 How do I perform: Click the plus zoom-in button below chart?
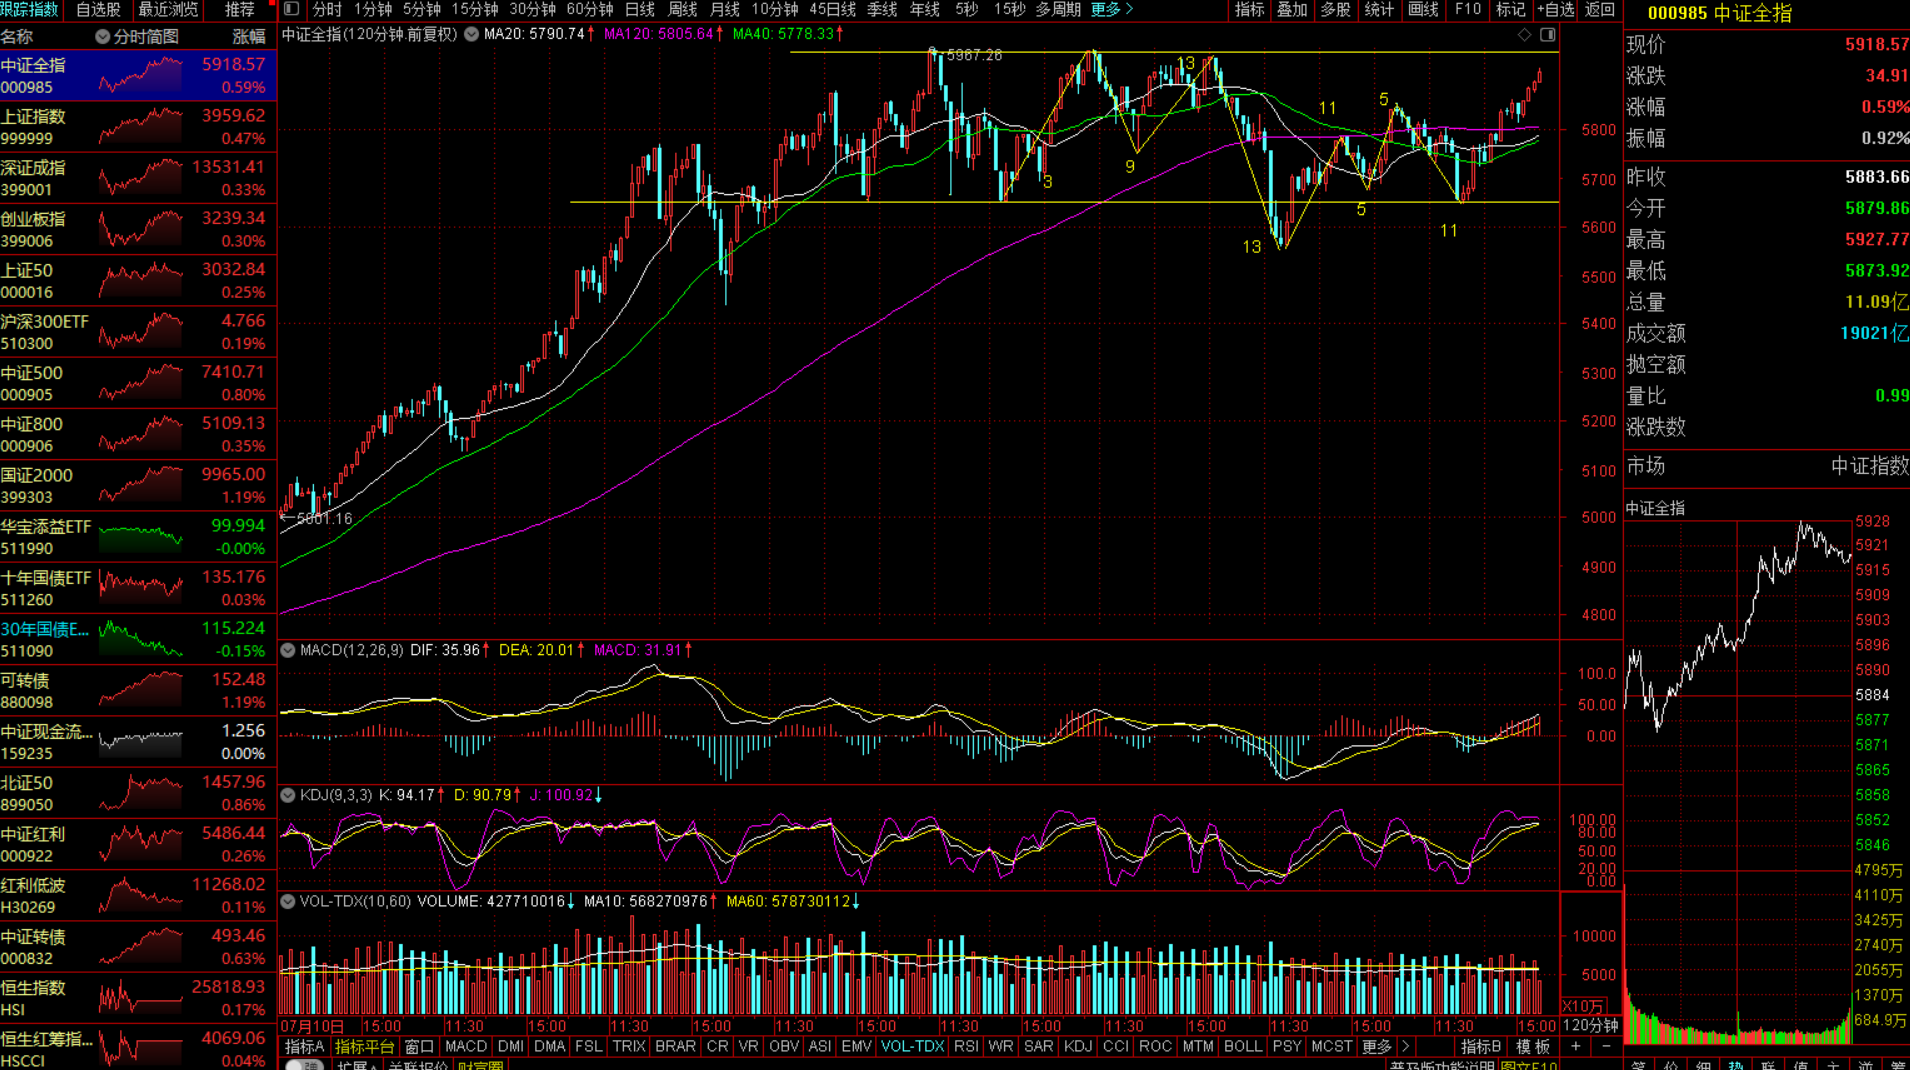[1576, 1046]
